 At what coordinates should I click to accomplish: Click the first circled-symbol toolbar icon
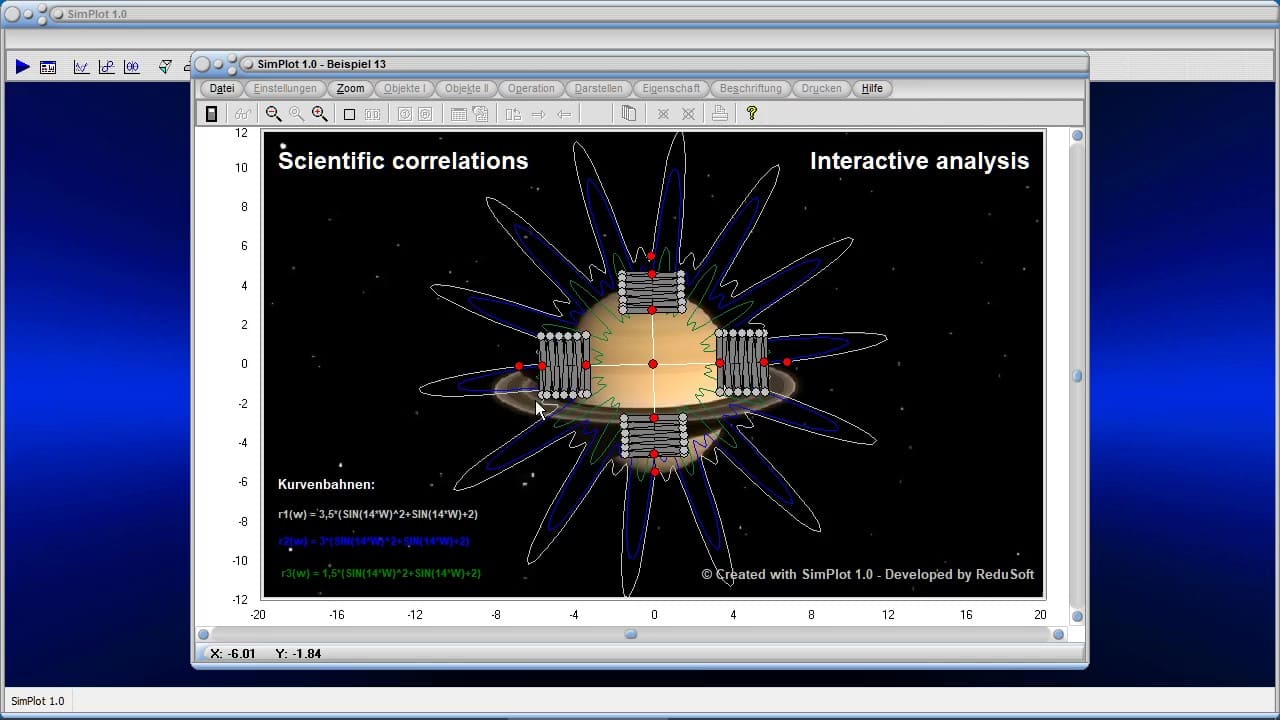404,114
